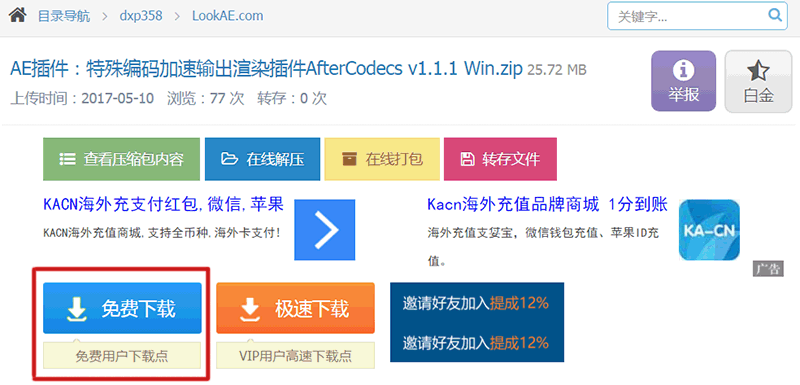This screenshot has height=385, width=800.
Task: Open the AfterCodecs v1.1.1 Win.zip file title
Action: (x=266, y=68)
